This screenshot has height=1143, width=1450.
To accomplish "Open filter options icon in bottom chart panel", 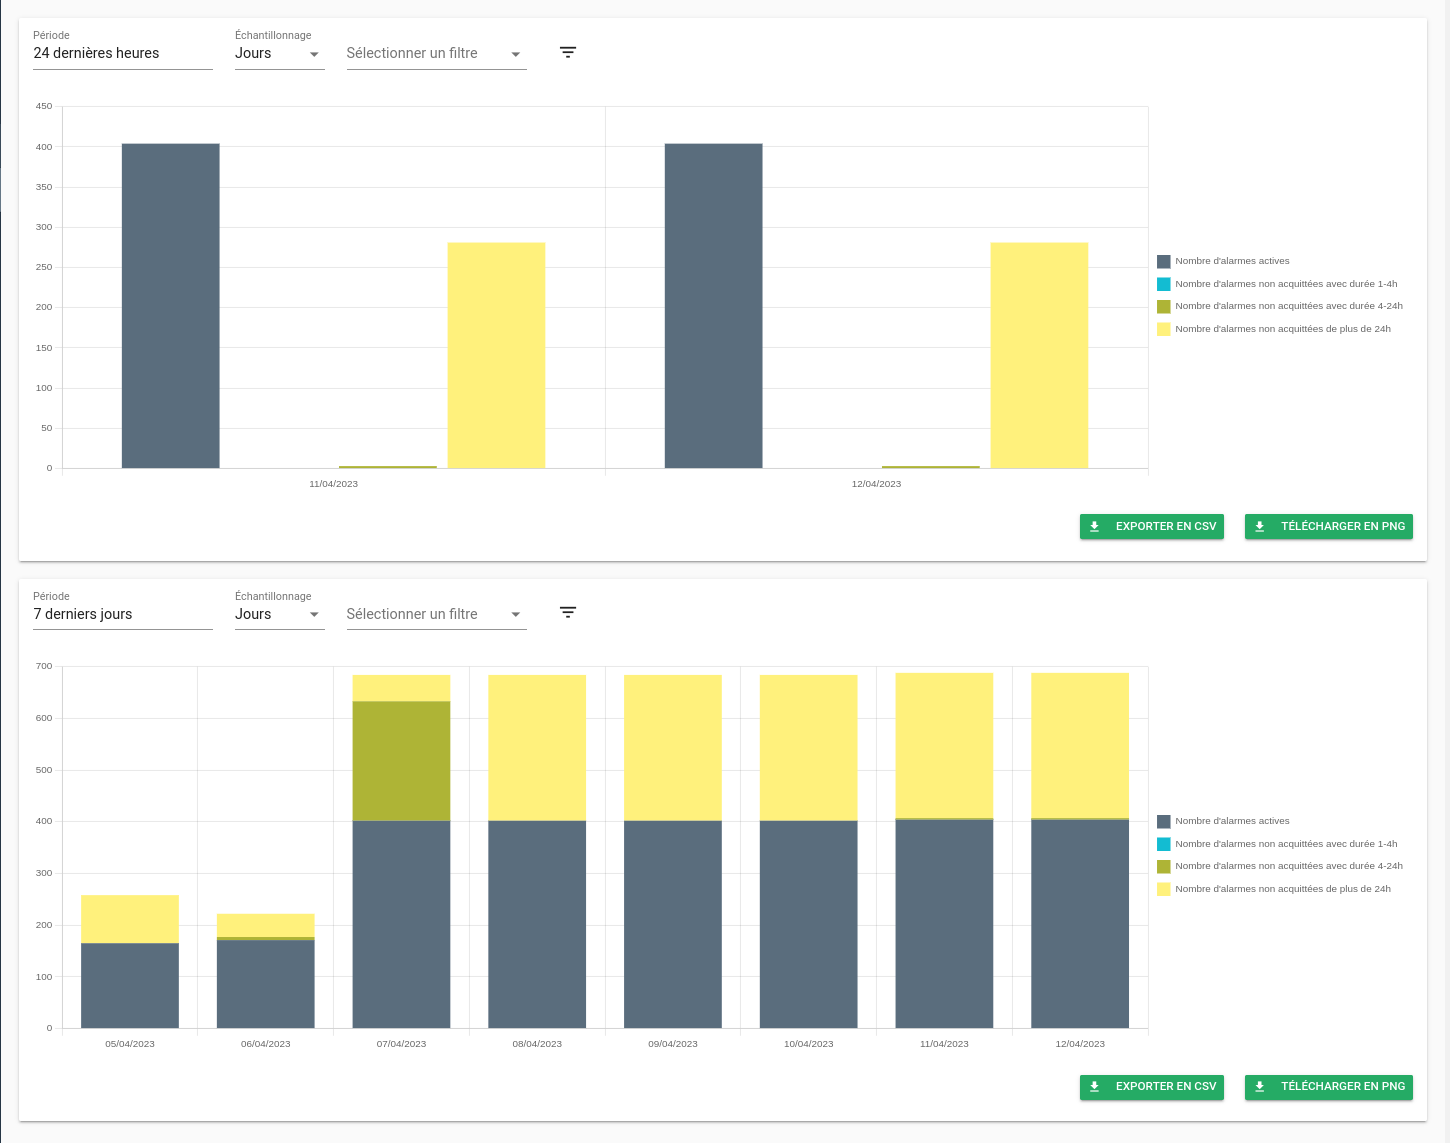I will pos(568,613).
